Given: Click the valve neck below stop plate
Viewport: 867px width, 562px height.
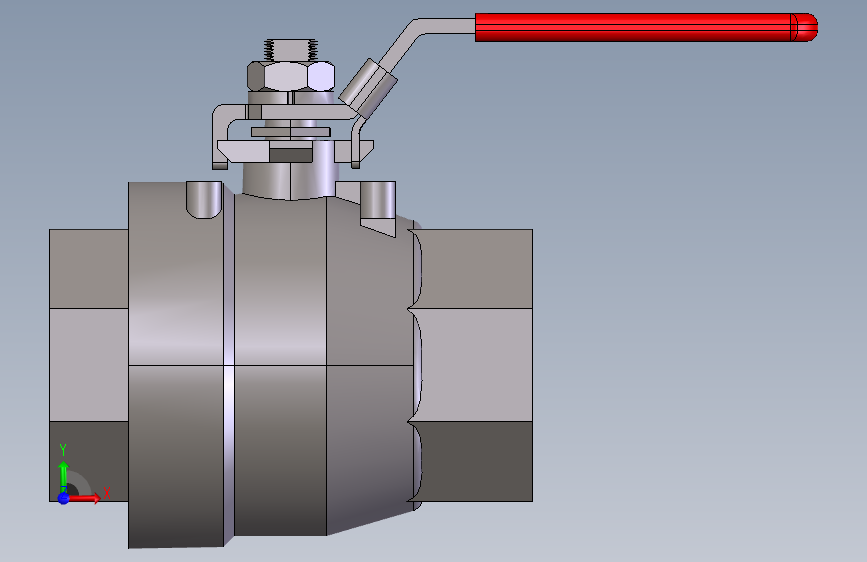Looking at the screenshot, I should [x=290, y=180].
